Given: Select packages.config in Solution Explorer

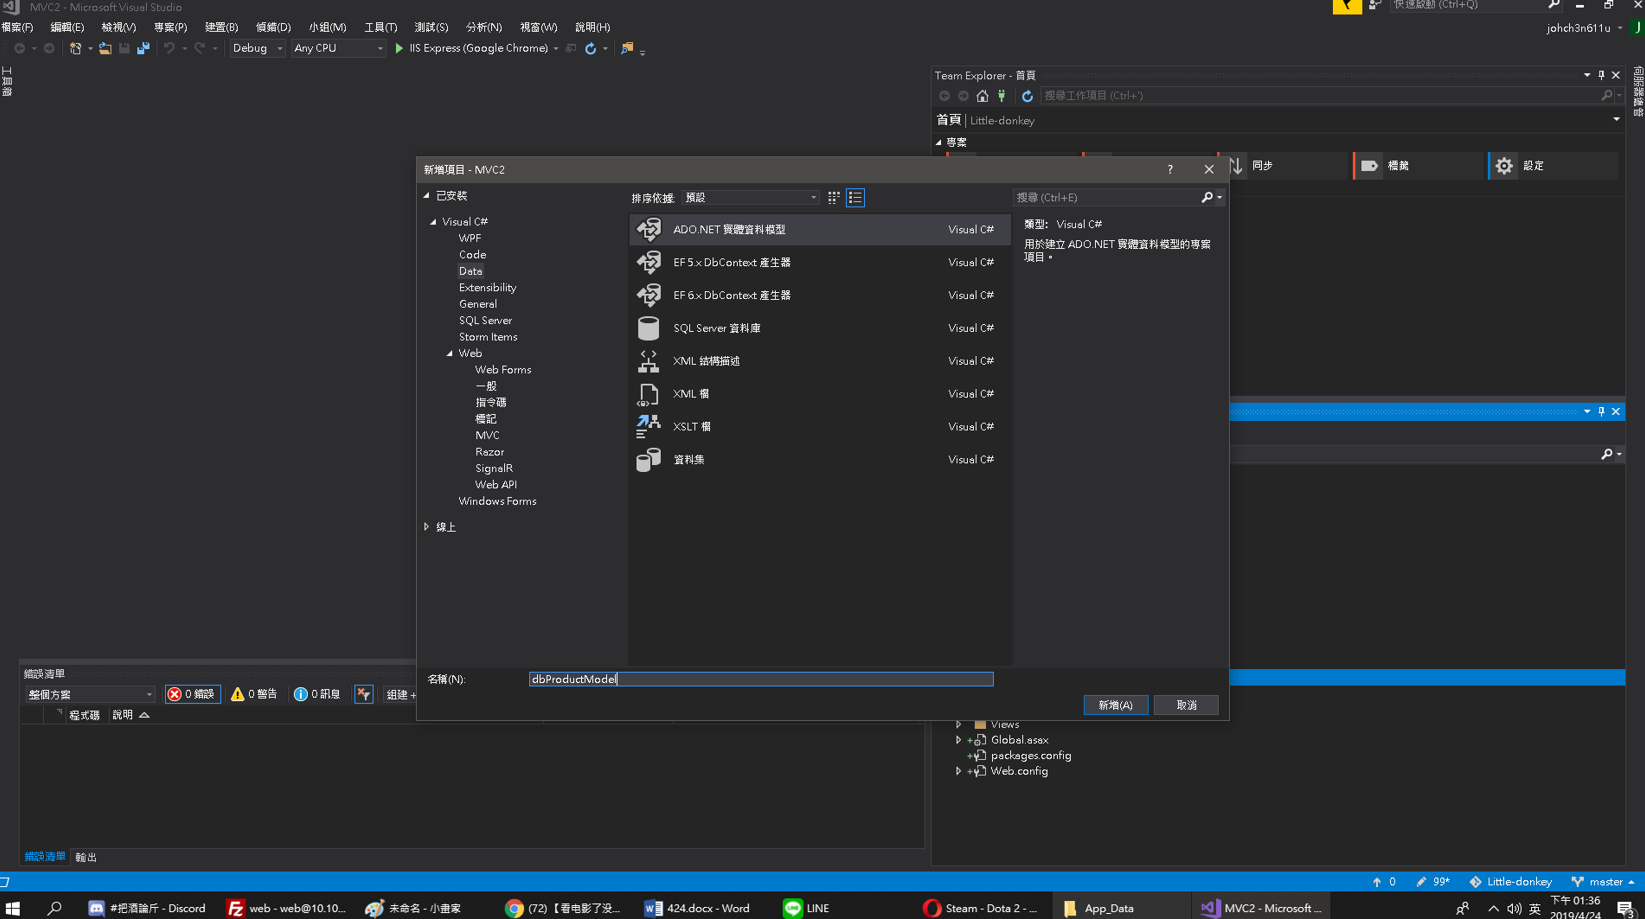Looking at the screenshot, I should click(1030, 756).
